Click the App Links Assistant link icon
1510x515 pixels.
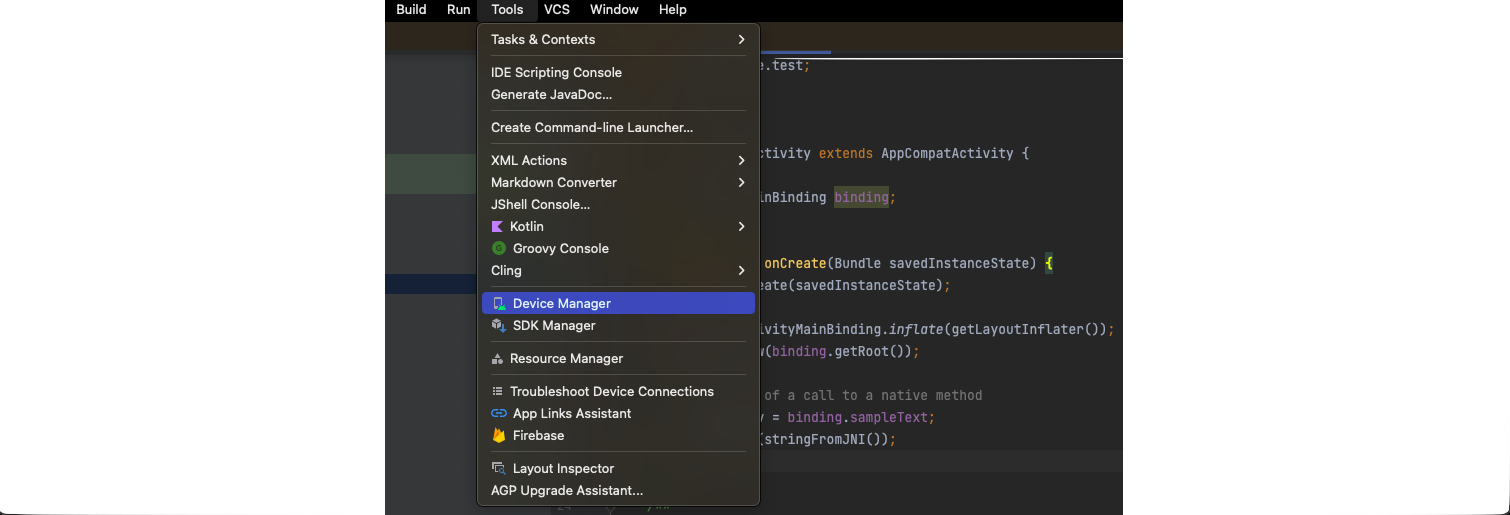[499, 413]
